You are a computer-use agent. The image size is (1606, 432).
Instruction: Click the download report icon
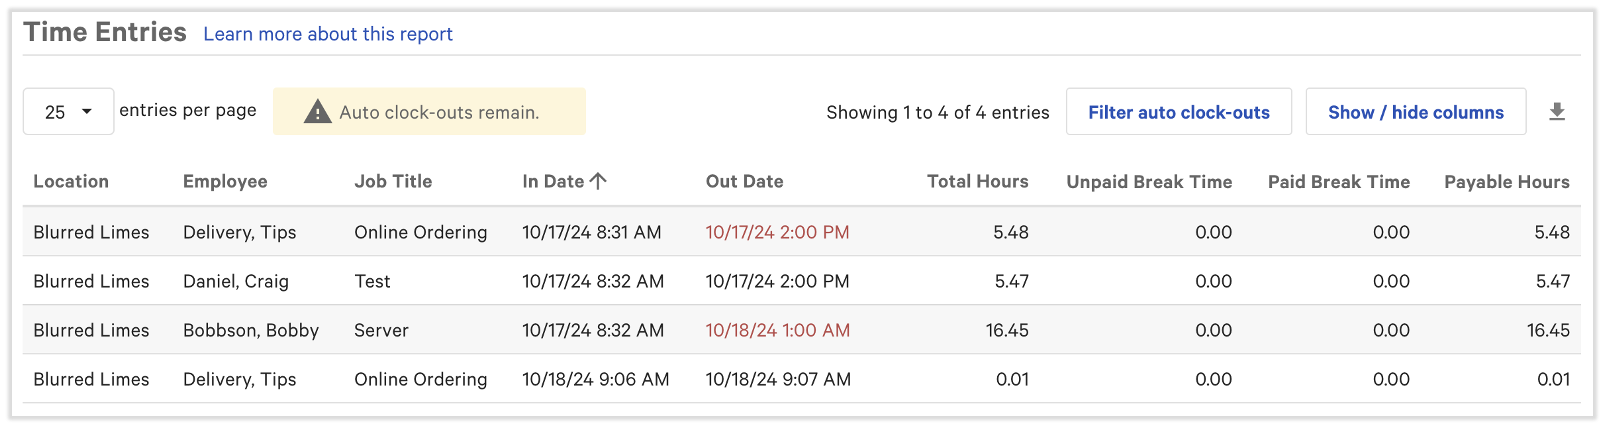[1556, 112]
